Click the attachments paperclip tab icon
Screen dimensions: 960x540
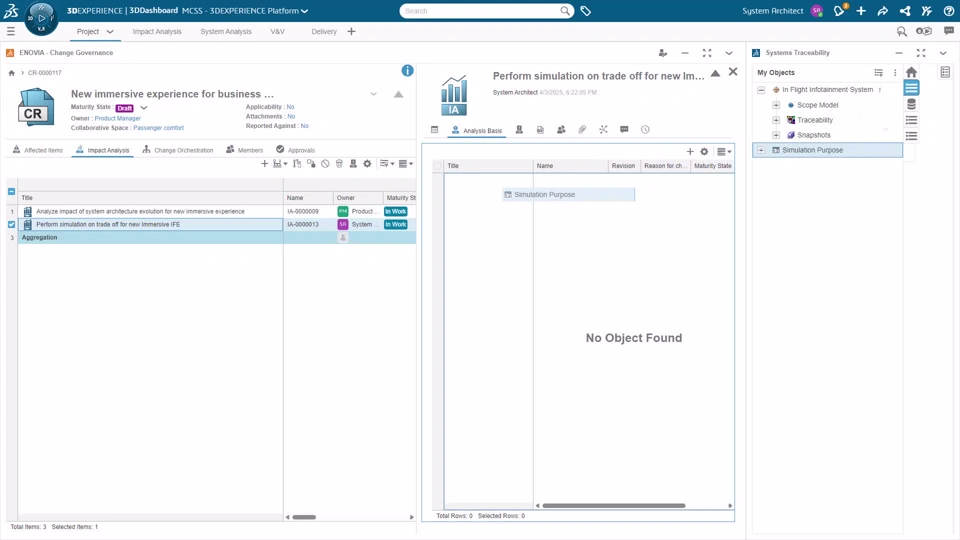click(582, 130)
